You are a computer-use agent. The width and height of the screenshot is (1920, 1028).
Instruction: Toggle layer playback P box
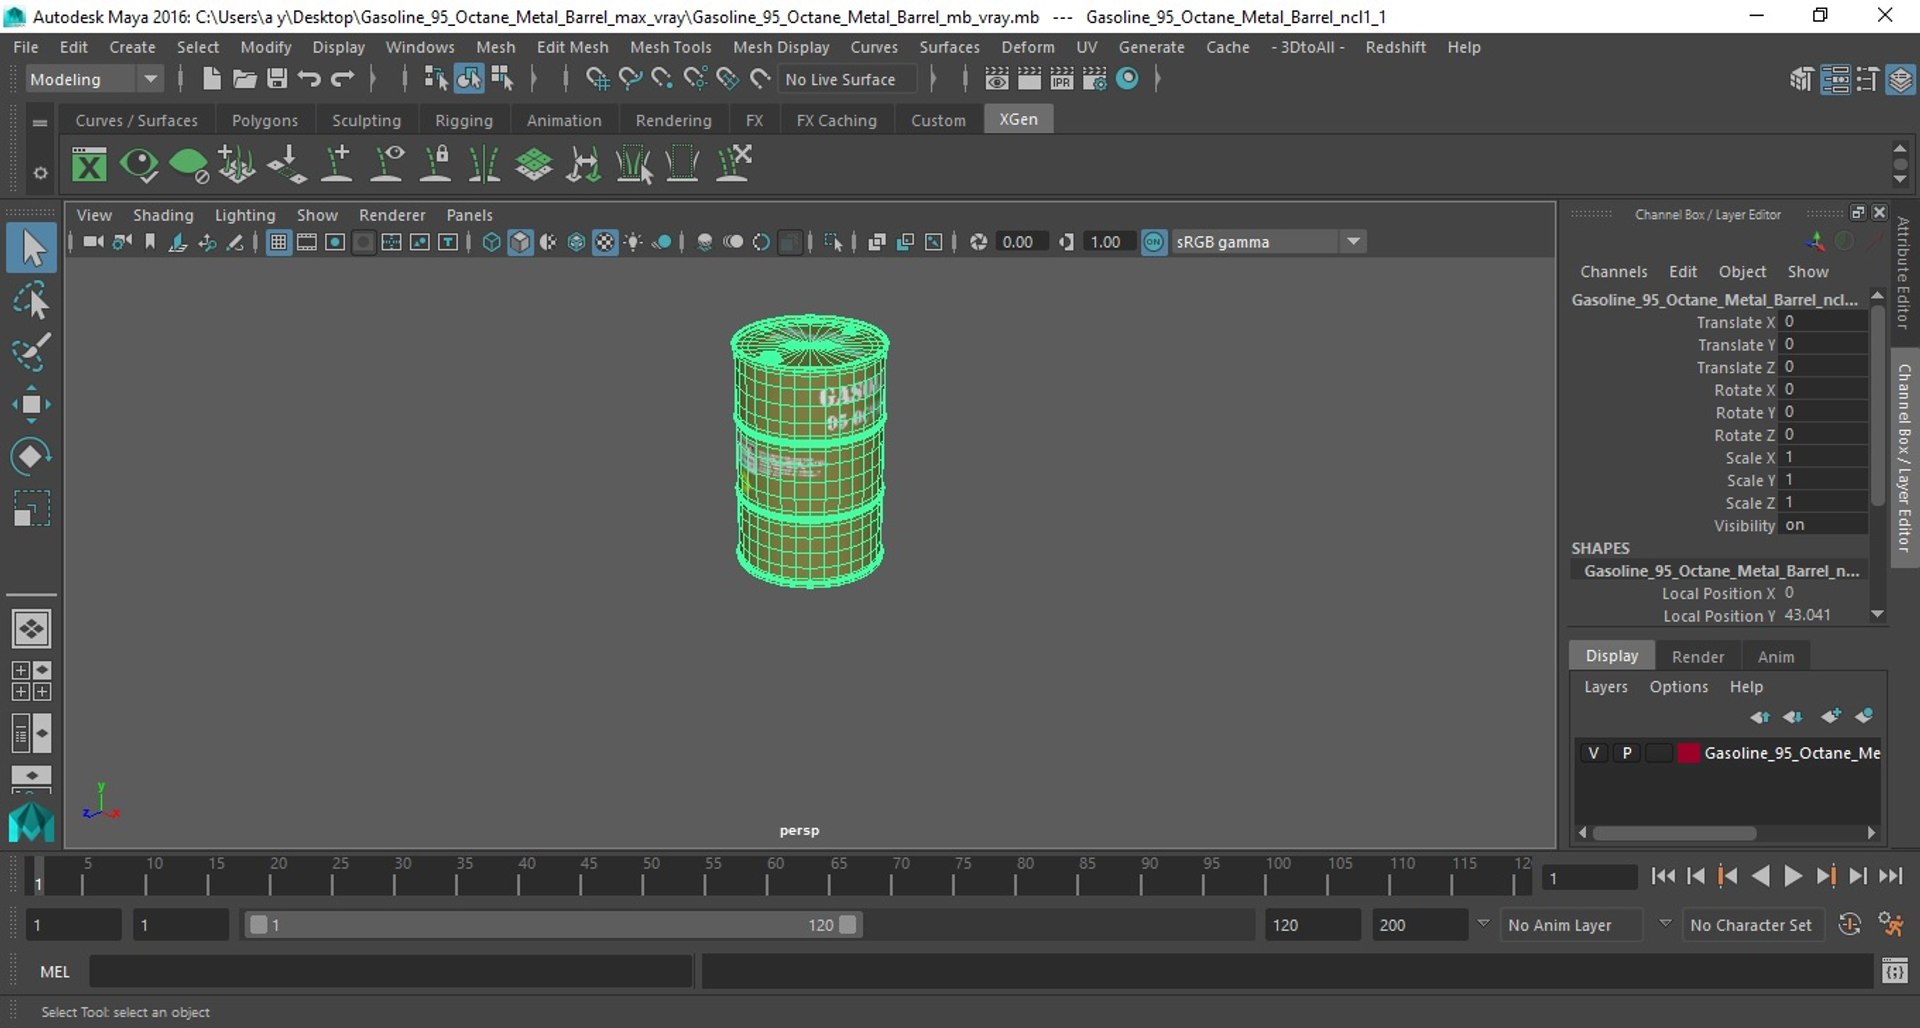pyautogui.click(x=1627, y=753)
